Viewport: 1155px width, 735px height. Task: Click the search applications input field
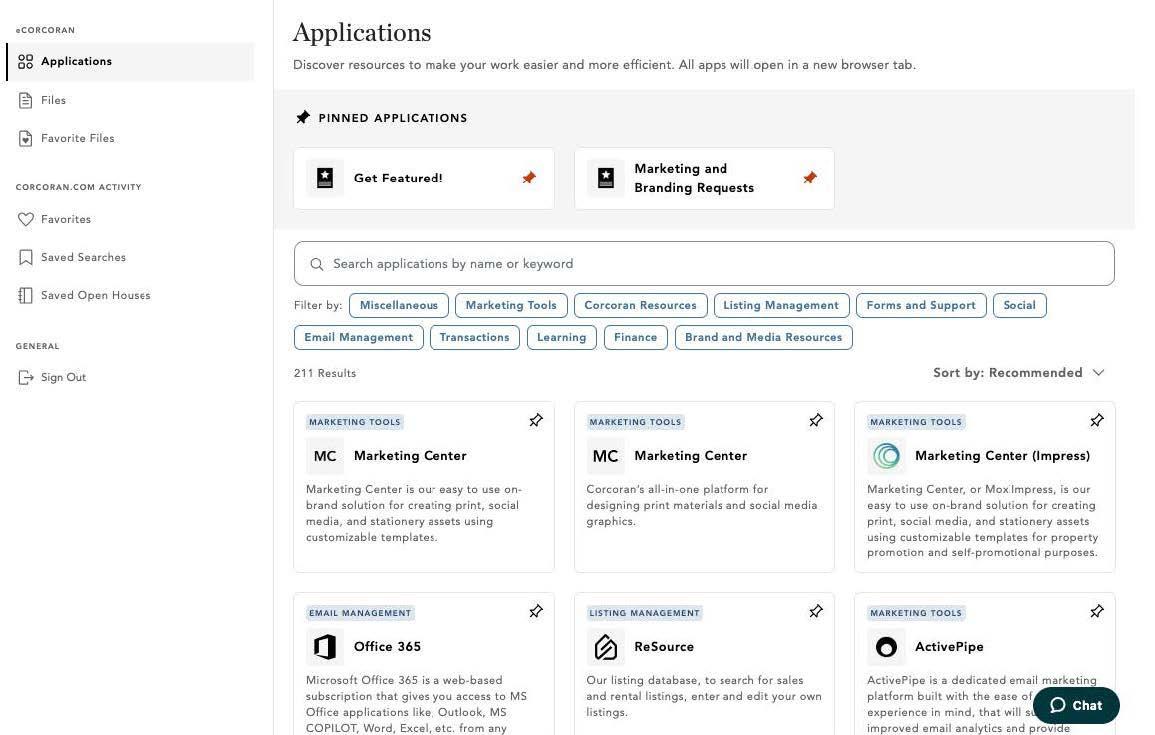pyautogui.click(x=703, y=264)
